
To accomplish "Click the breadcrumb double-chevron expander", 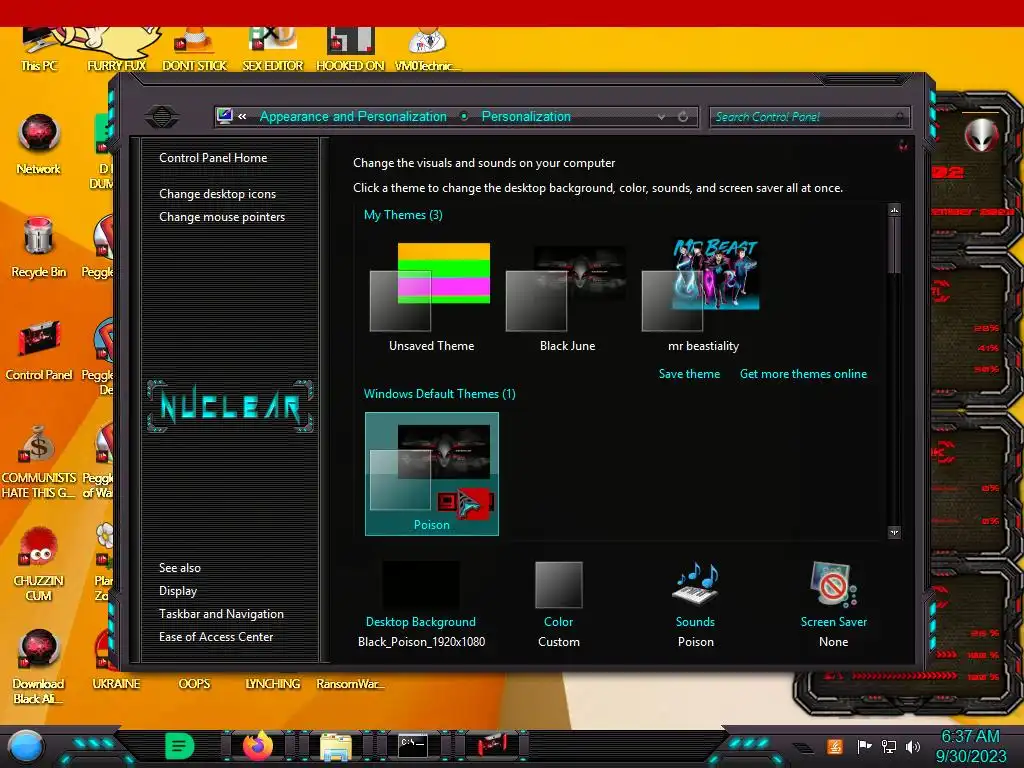I will click(x=242, y=117).
